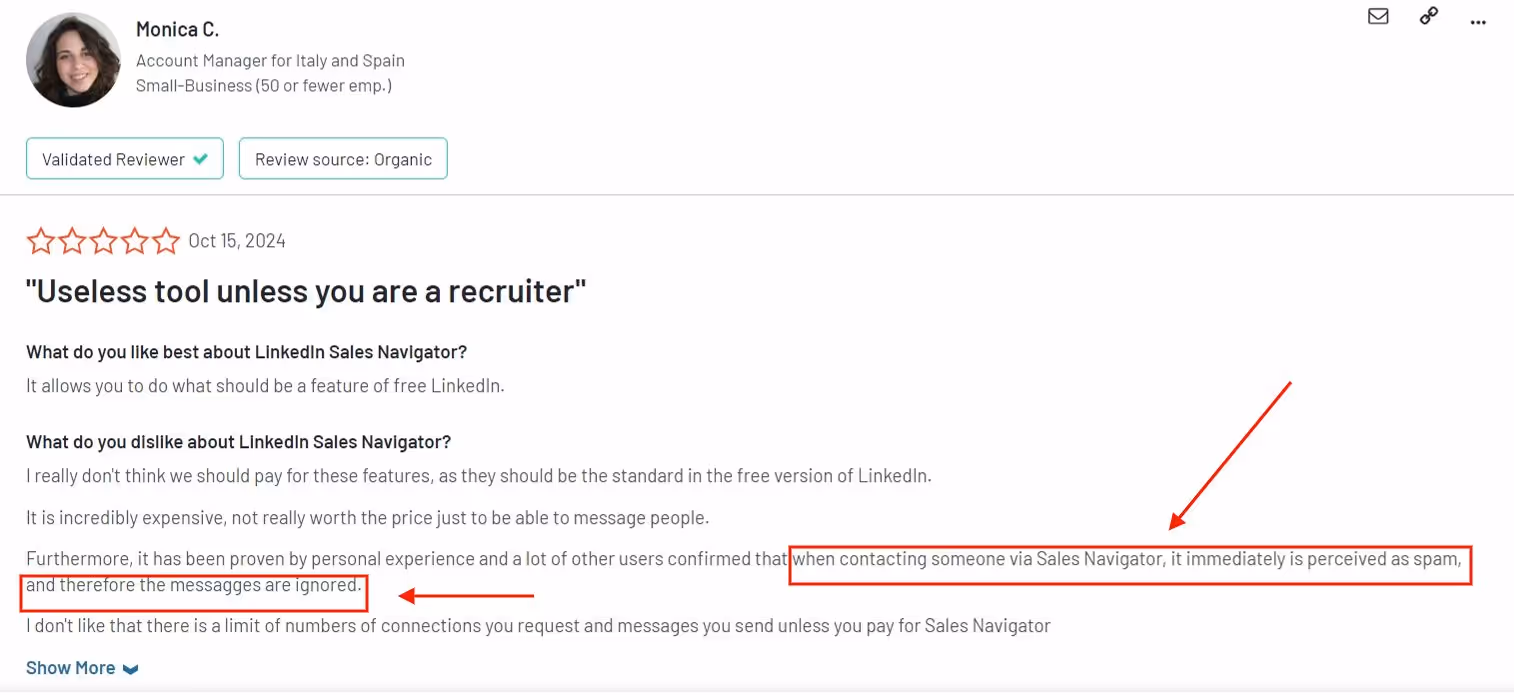Screen dimensions: 1514x700
Task: Click the downward chevron next to Show More
Action: [132, 668]
